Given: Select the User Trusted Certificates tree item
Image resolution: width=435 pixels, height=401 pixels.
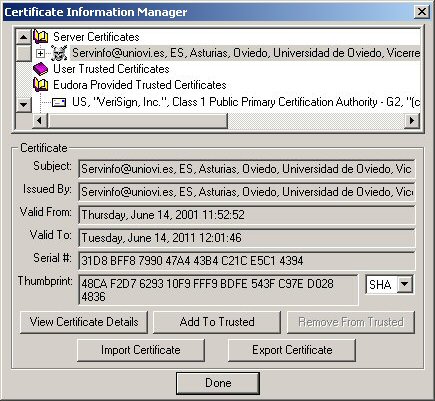Looking at the screenshot, I should coord(111,69).
